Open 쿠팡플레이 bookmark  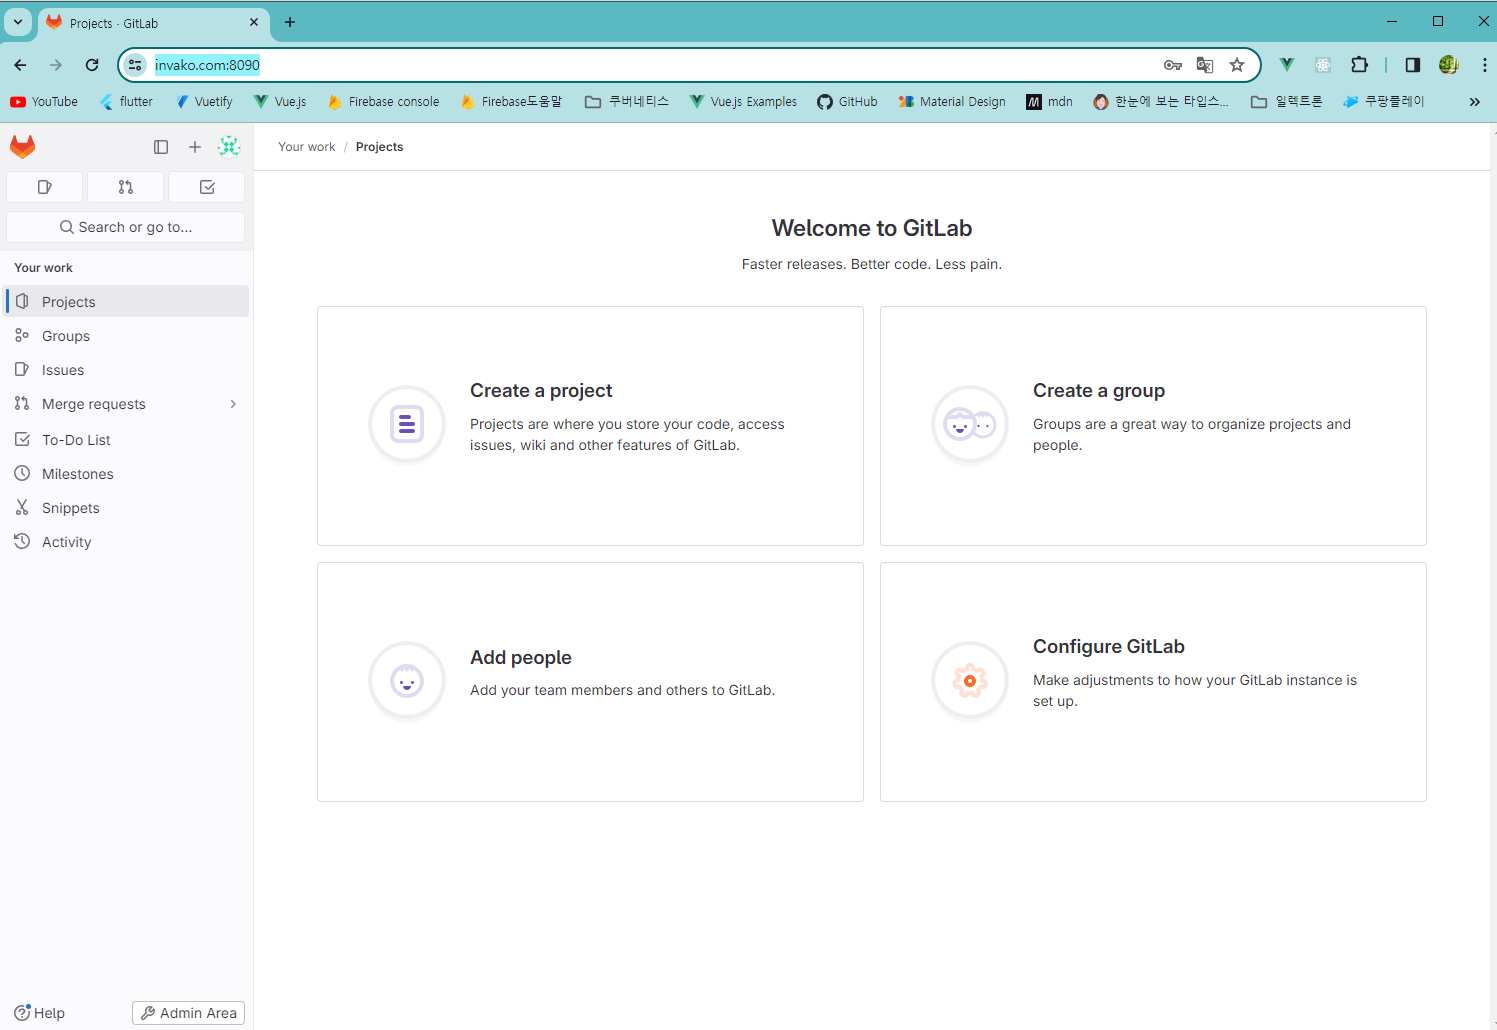[x=1383, y=102]
